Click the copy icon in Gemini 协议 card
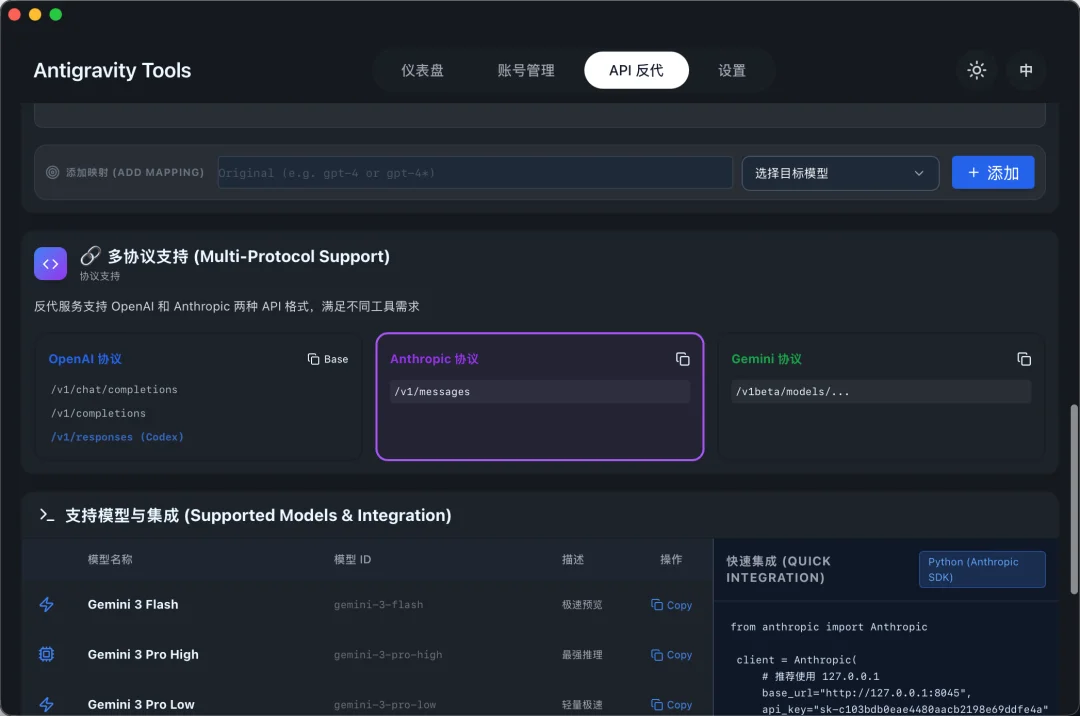This screenshot has width=1080, height=716. pyautogui.click(x=1024, y=358)
